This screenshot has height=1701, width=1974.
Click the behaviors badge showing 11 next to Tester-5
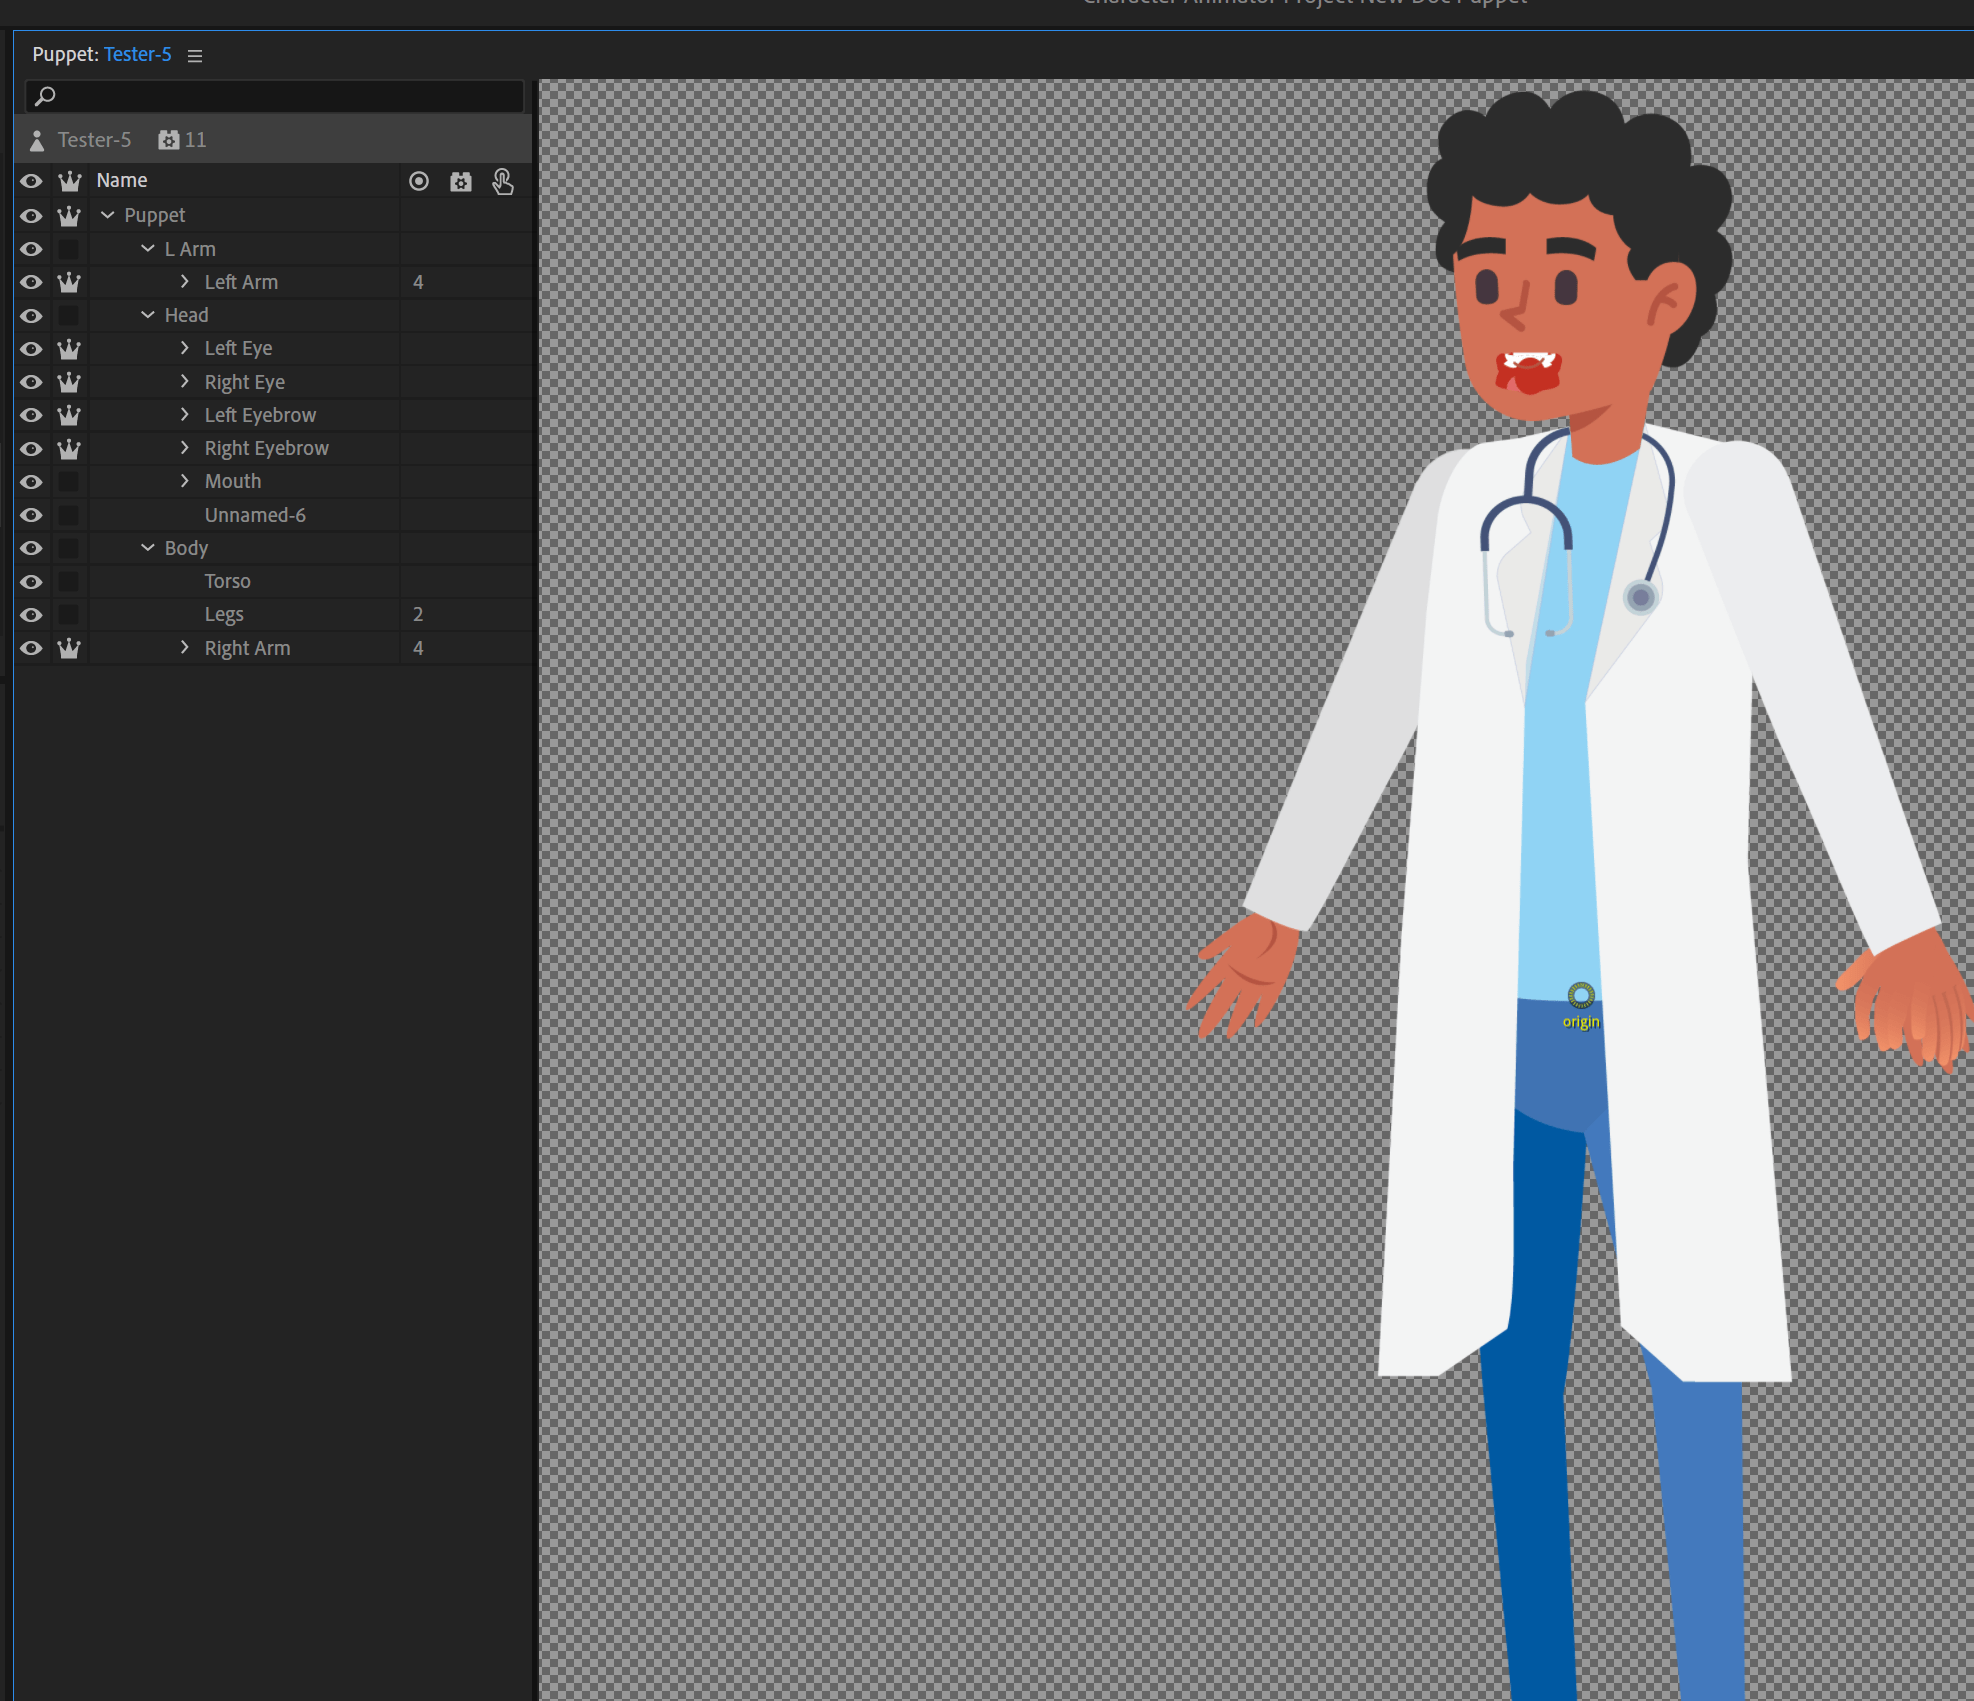pyautogui.click(x=181, y=140)
